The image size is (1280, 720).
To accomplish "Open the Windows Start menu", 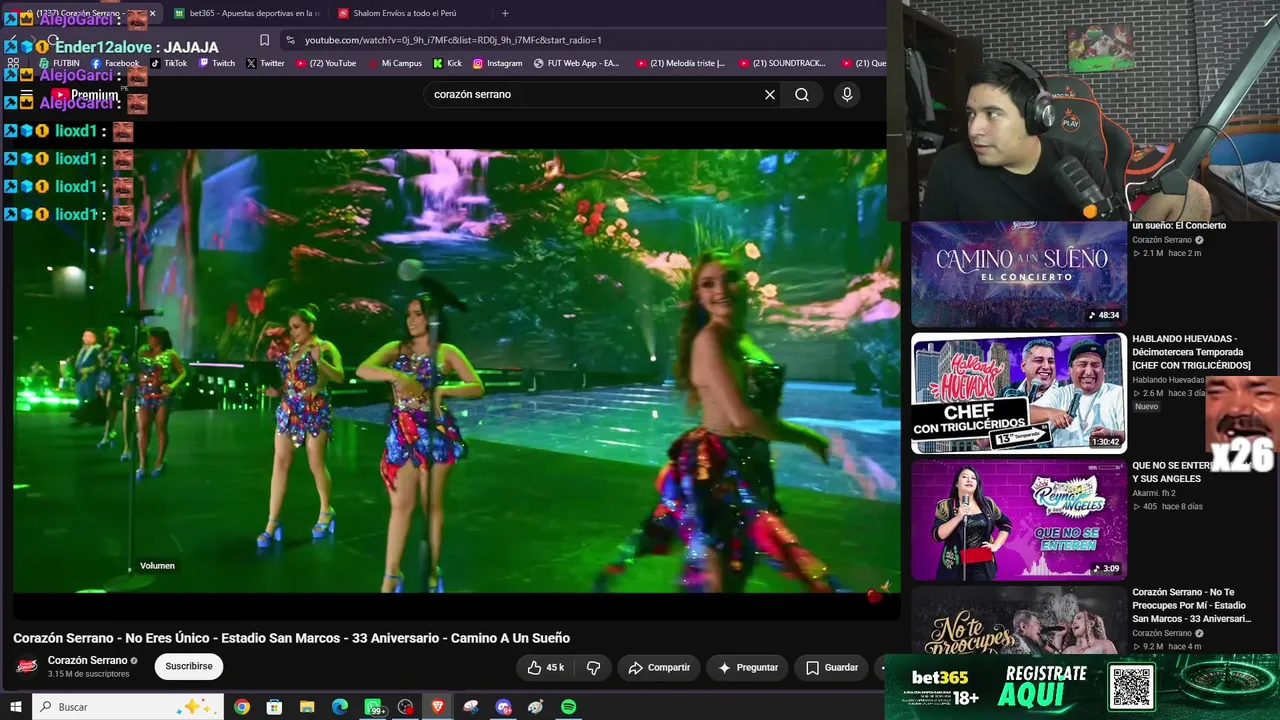I will point(16,707).
